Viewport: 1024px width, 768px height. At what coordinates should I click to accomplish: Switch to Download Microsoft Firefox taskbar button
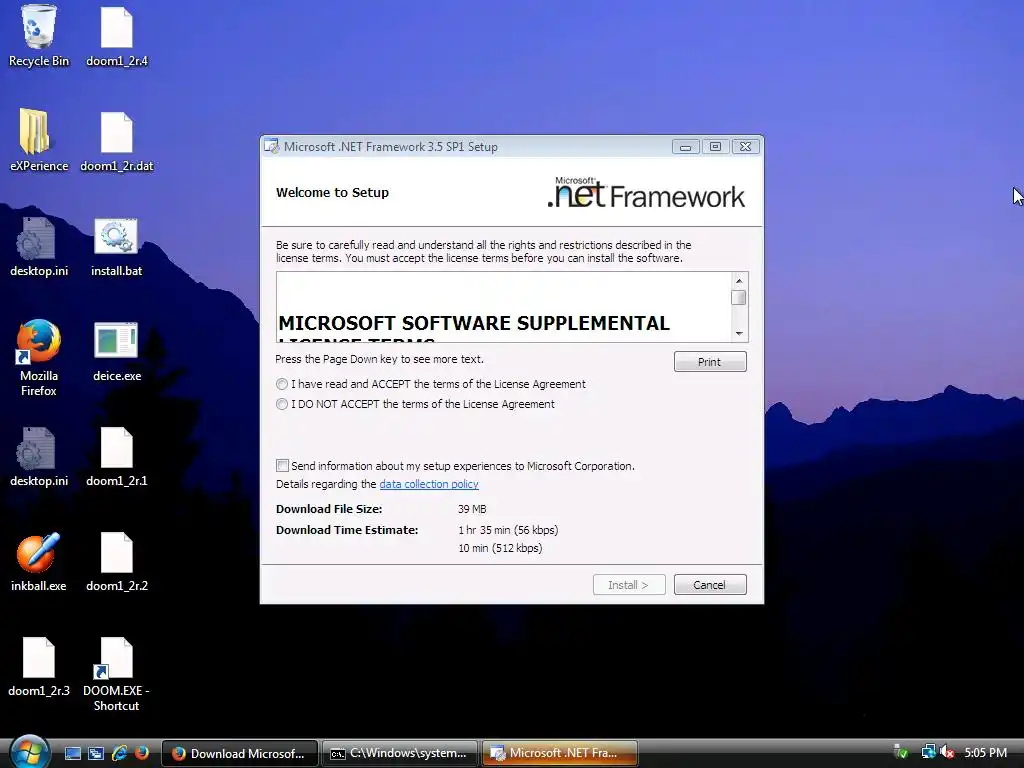click(240, 753)
